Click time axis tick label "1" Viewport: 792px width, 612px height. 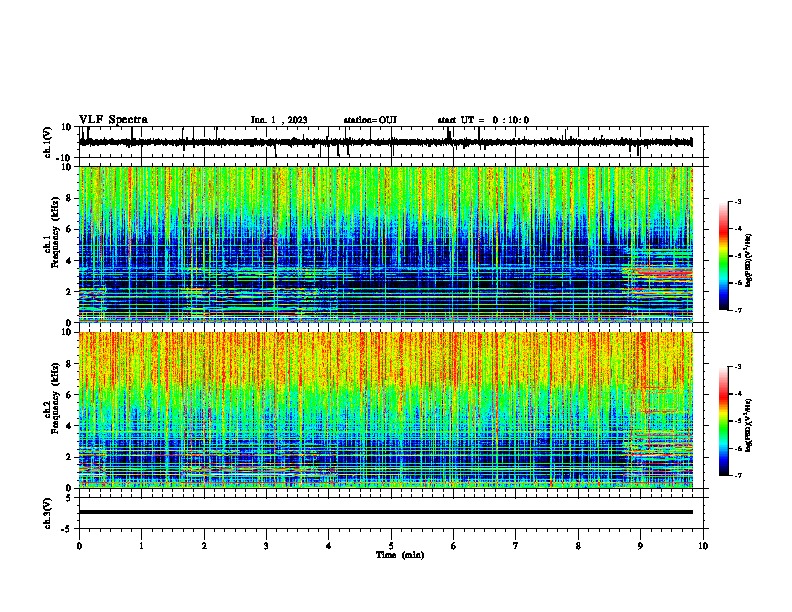pyautogui.click(x=142, y=546)
